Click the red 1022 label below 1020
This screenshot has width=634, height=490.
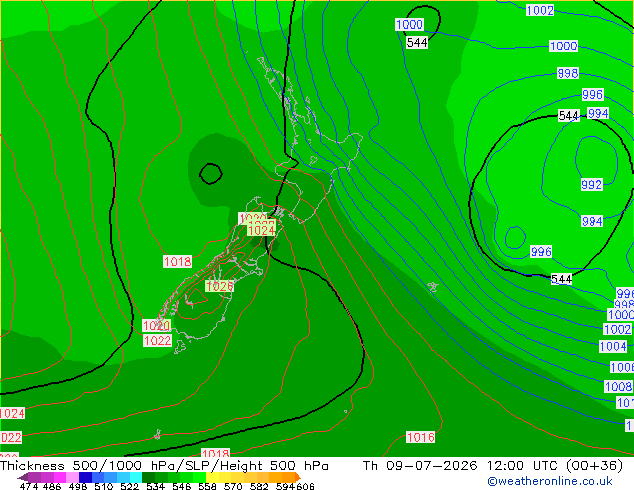[157, 340]
